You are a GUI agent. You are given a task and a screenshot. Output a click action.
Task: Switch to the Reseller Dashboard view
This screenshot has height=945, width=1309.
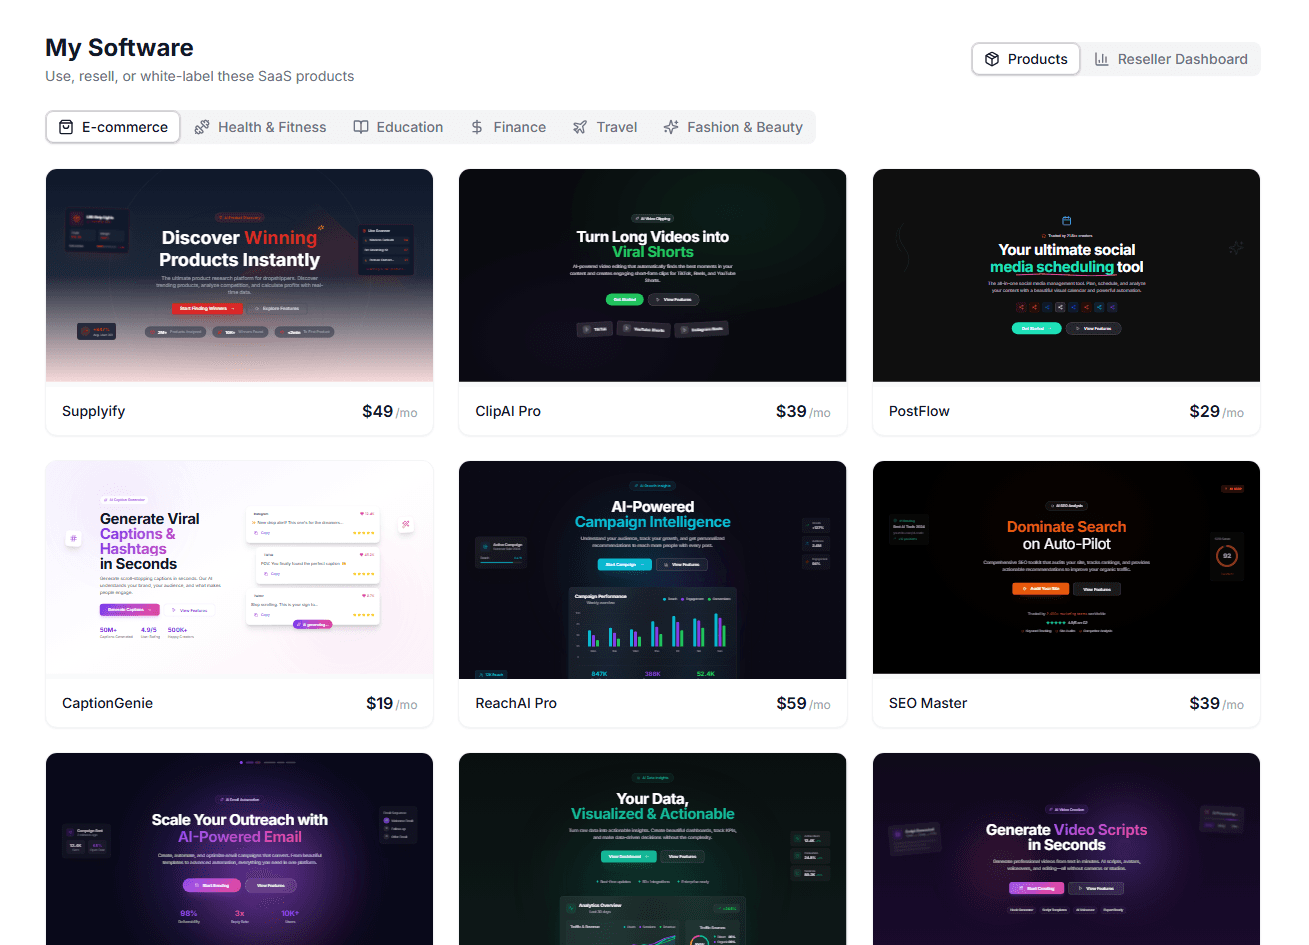(1171, 59)
